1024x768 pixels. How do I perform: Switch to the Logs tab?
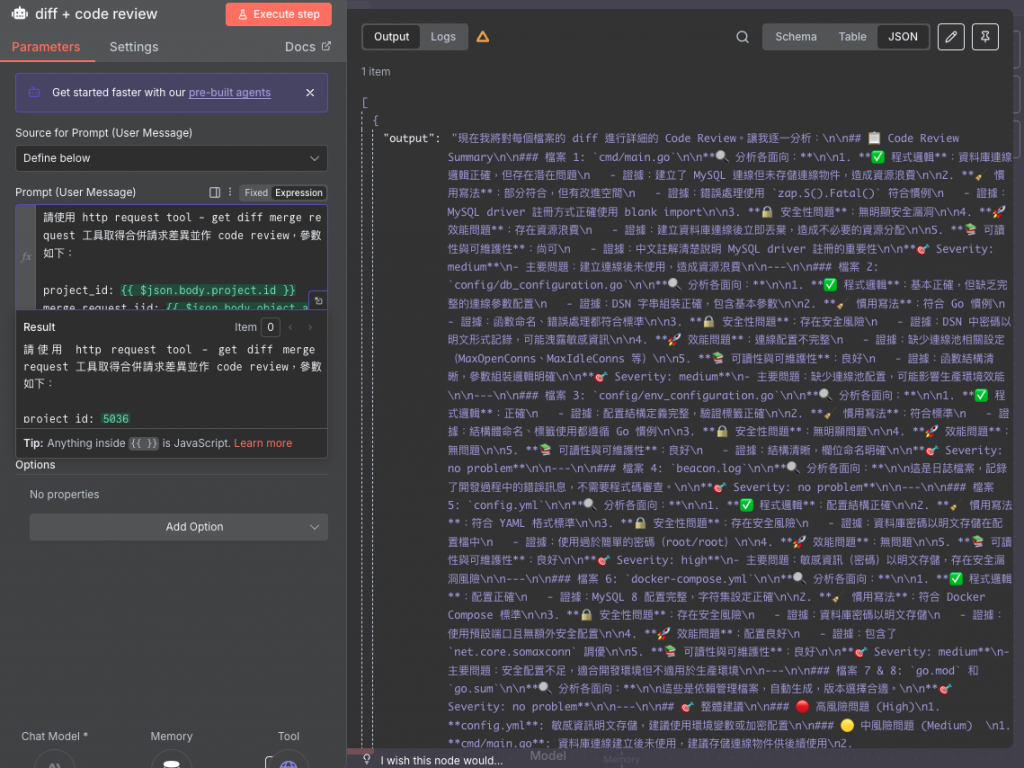[443, 37]
